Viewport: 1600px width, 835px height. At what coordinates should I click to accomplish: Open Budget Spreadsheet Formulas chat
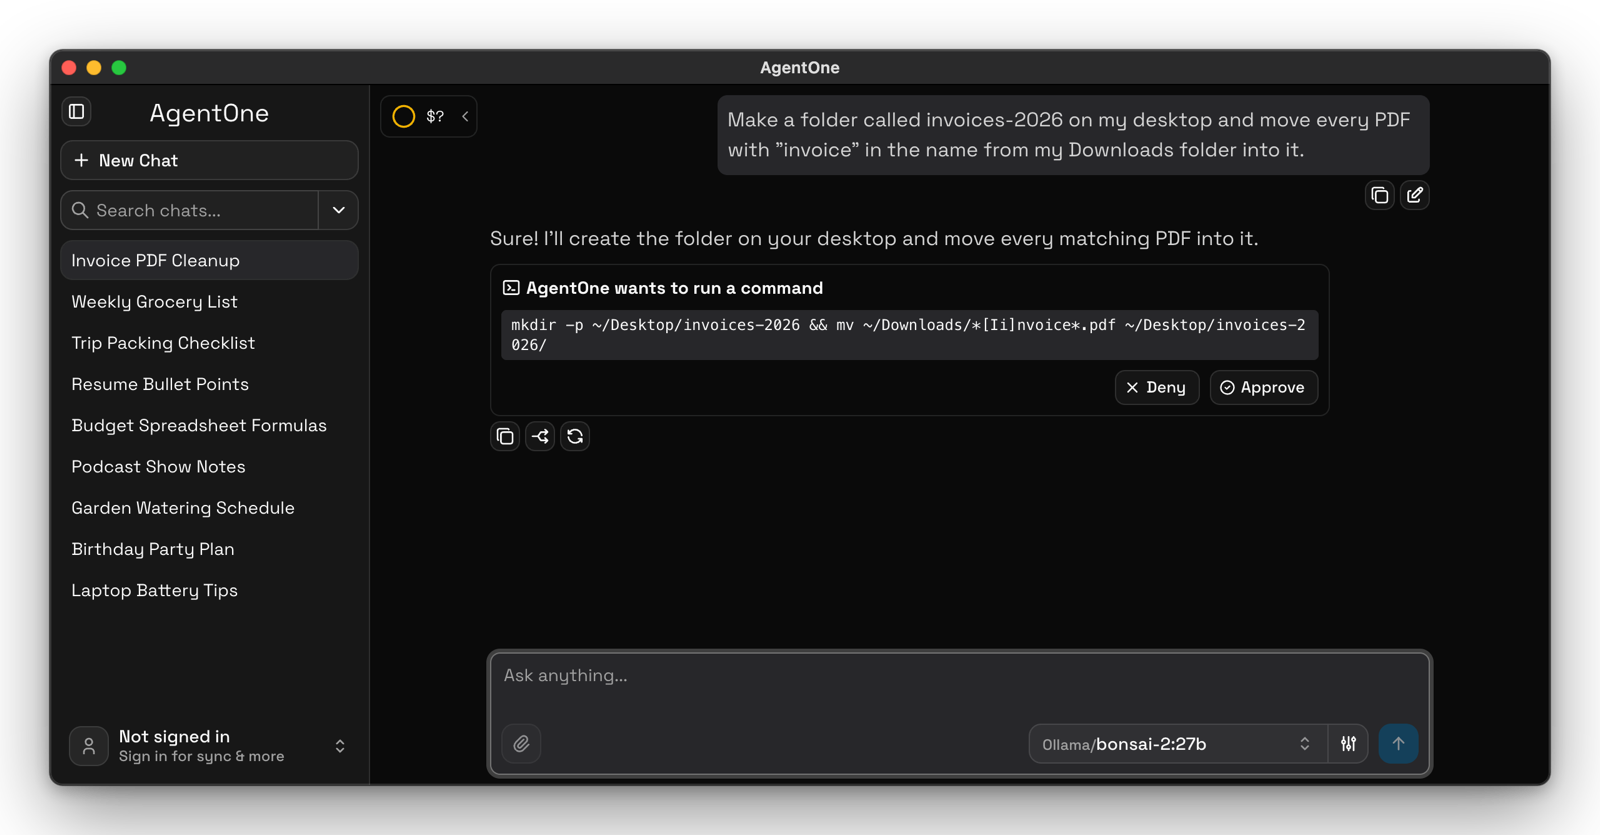209,425
